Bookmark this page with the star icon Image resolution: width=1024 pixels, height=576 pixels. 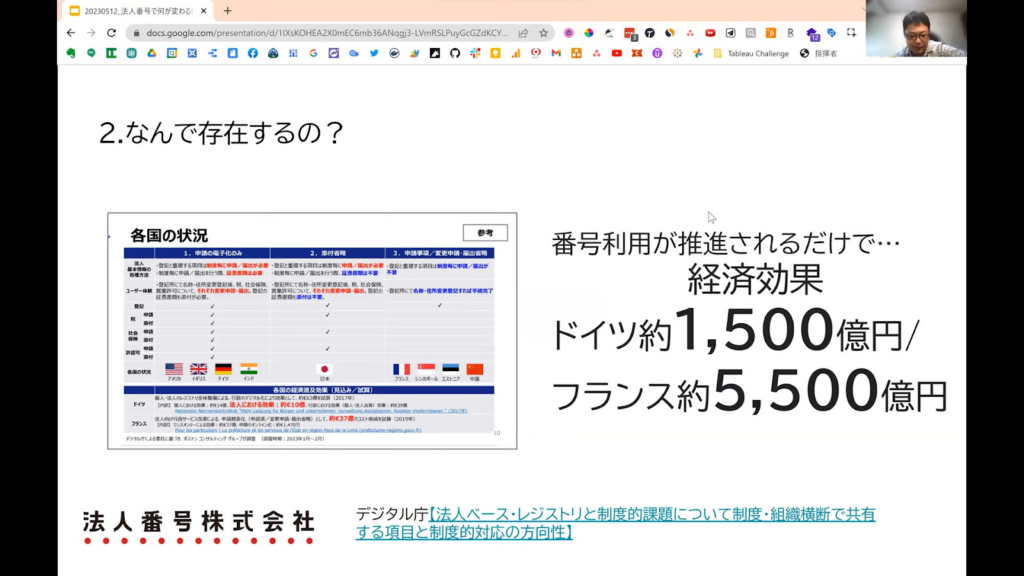[x=544, y=32]
